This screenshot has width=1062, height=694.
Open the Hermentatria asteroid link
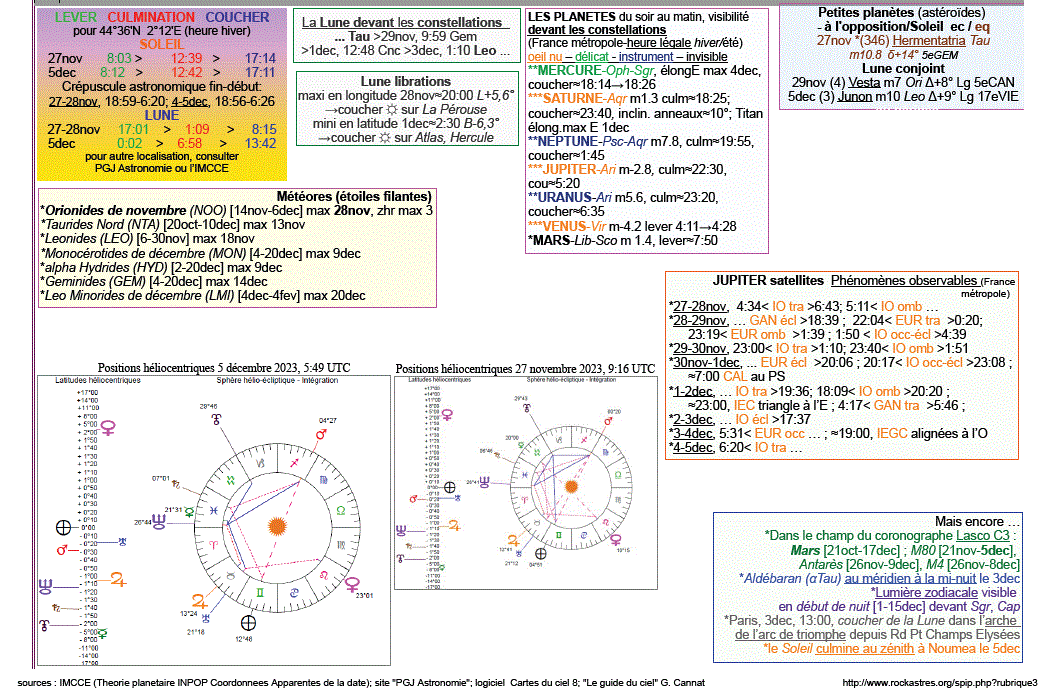pos(929,41)
